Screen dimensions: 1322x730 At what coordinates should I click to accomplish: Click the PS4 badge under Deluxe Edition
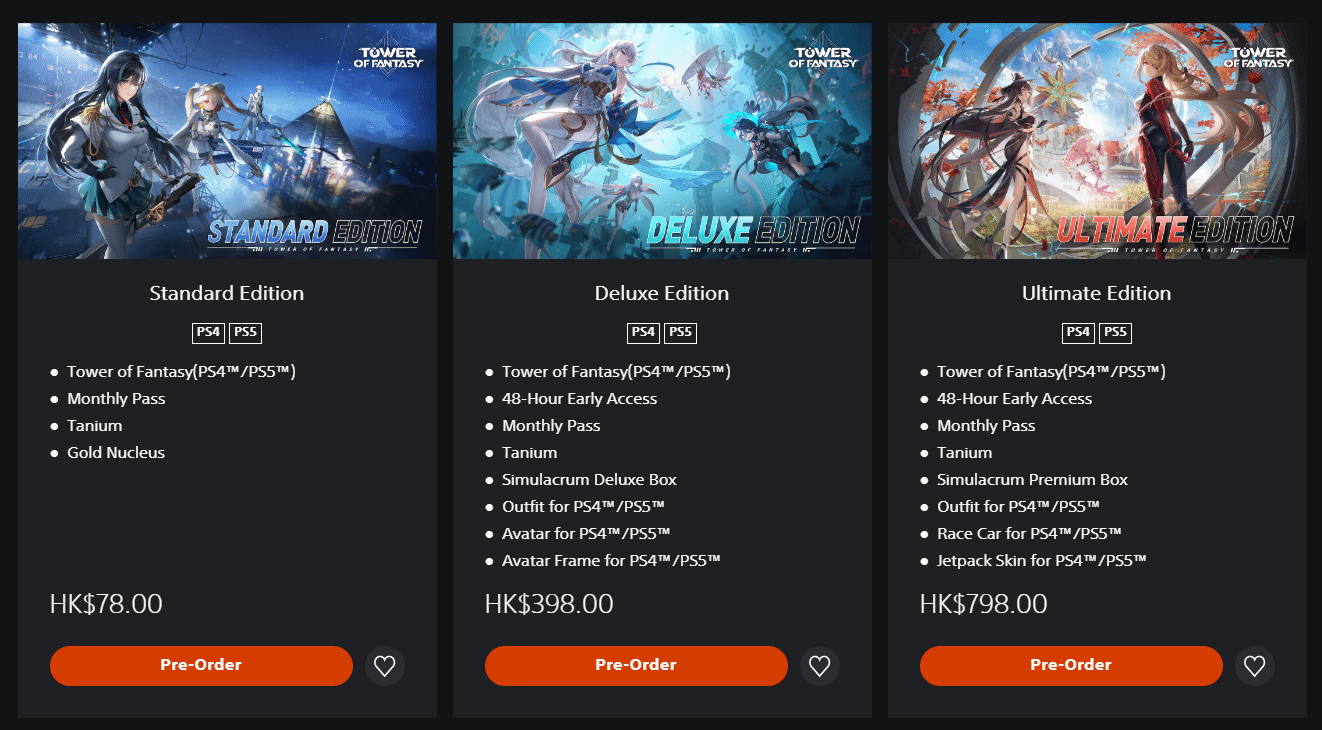pos(644,333)
